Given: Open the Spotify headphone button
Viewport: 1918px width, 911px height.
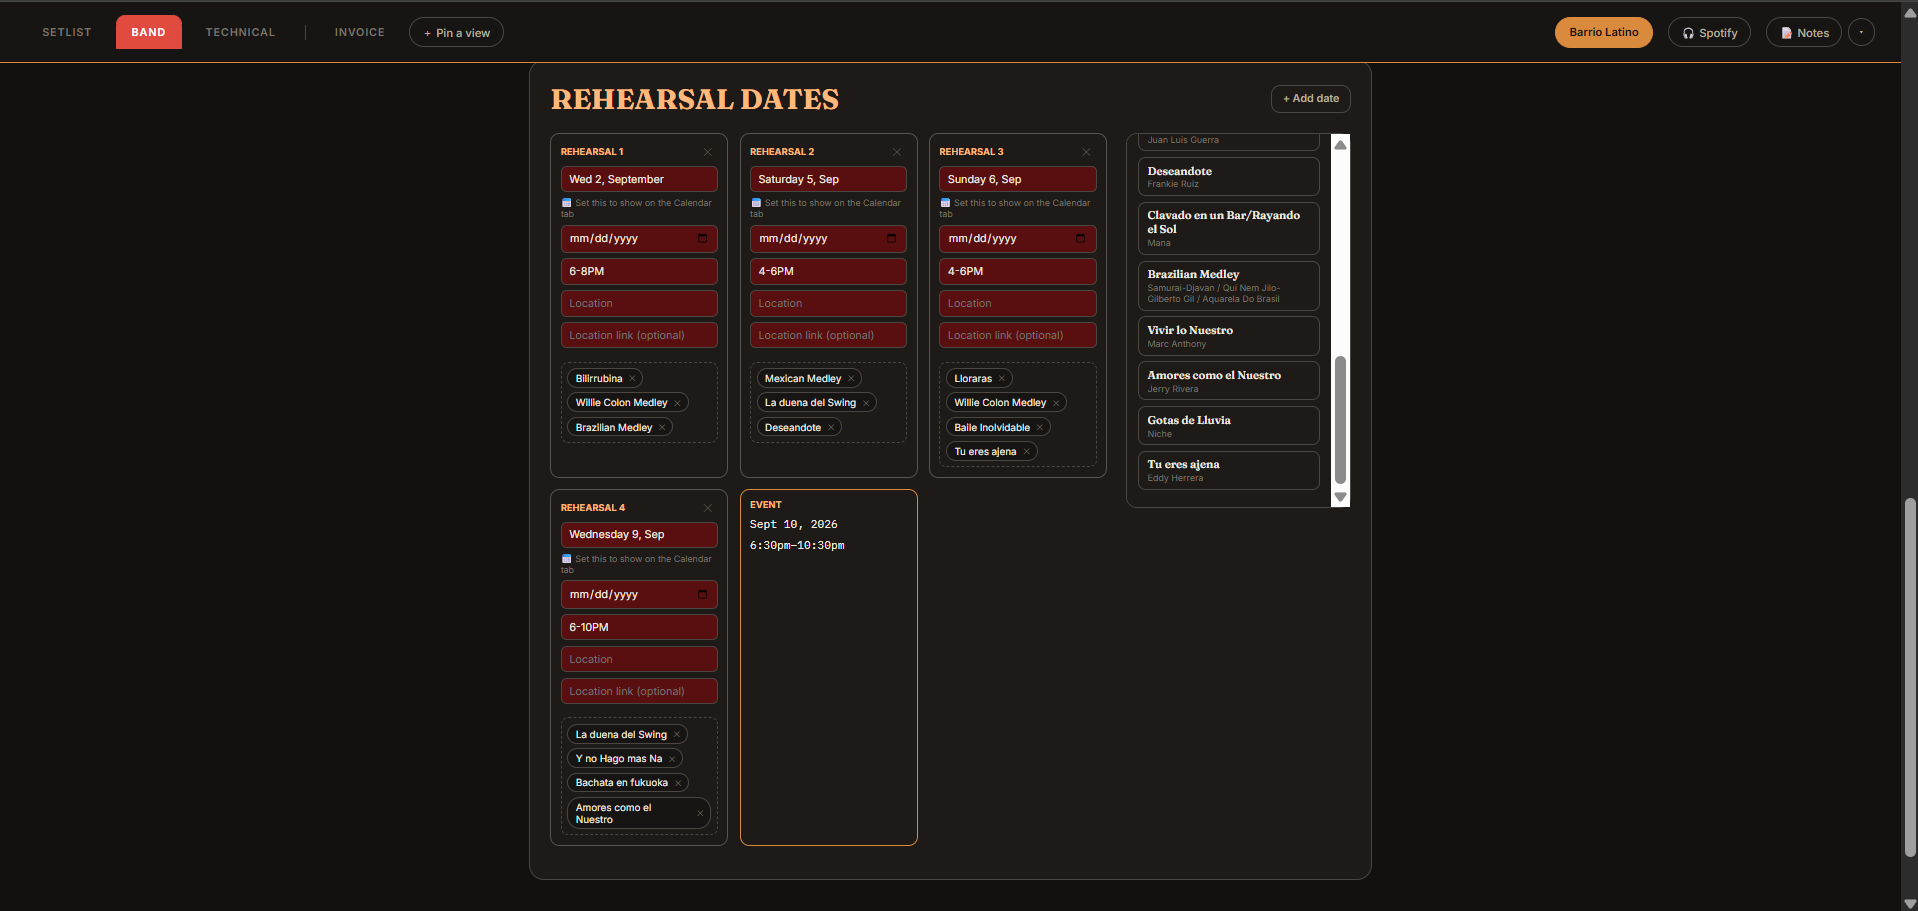Looking at the screenshot, I should pos(1709,33).
